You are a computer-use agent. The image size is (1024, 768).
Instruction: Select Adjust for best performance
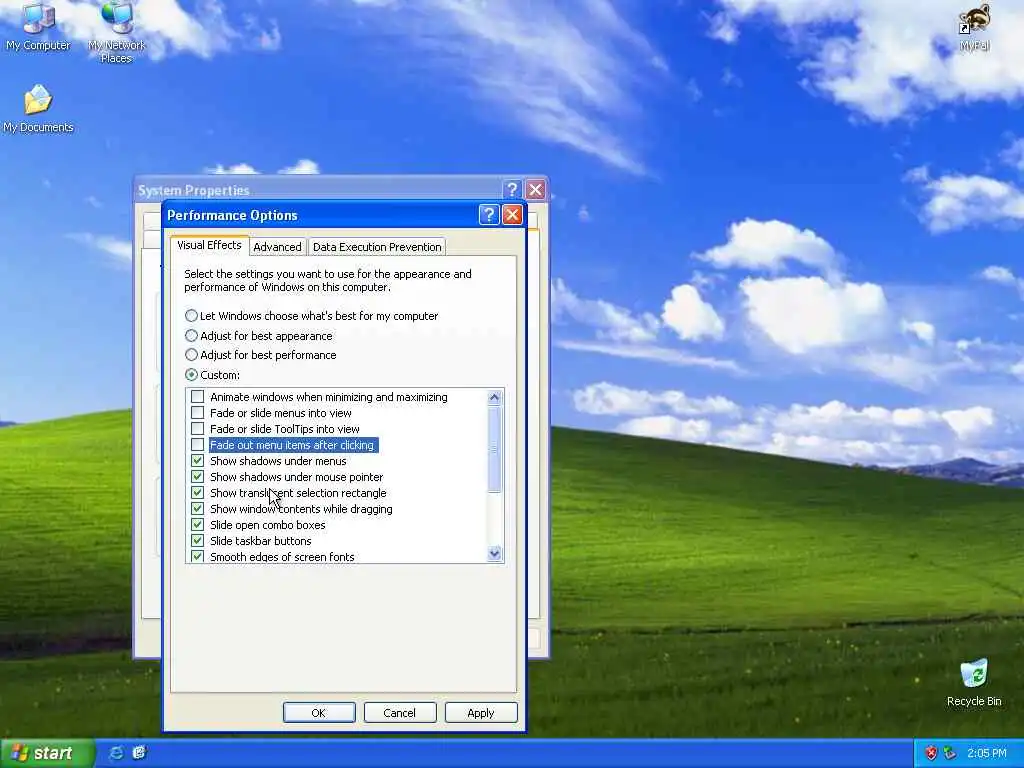[261, 355]
